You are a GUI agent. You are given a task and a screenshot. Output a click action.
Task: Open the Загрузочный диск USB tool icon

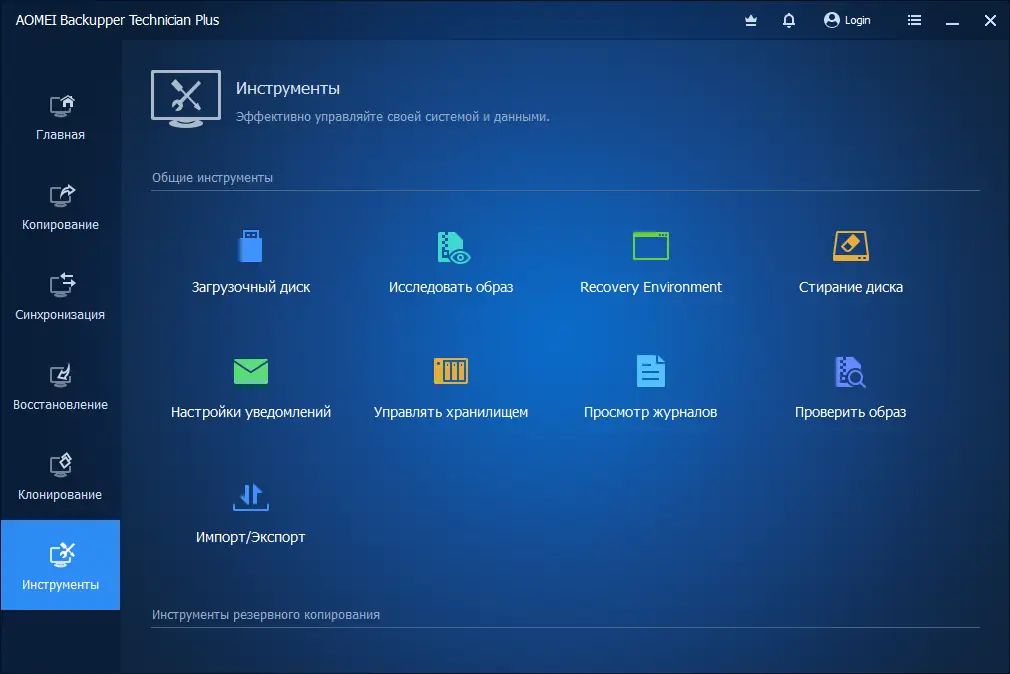point(250,246)
